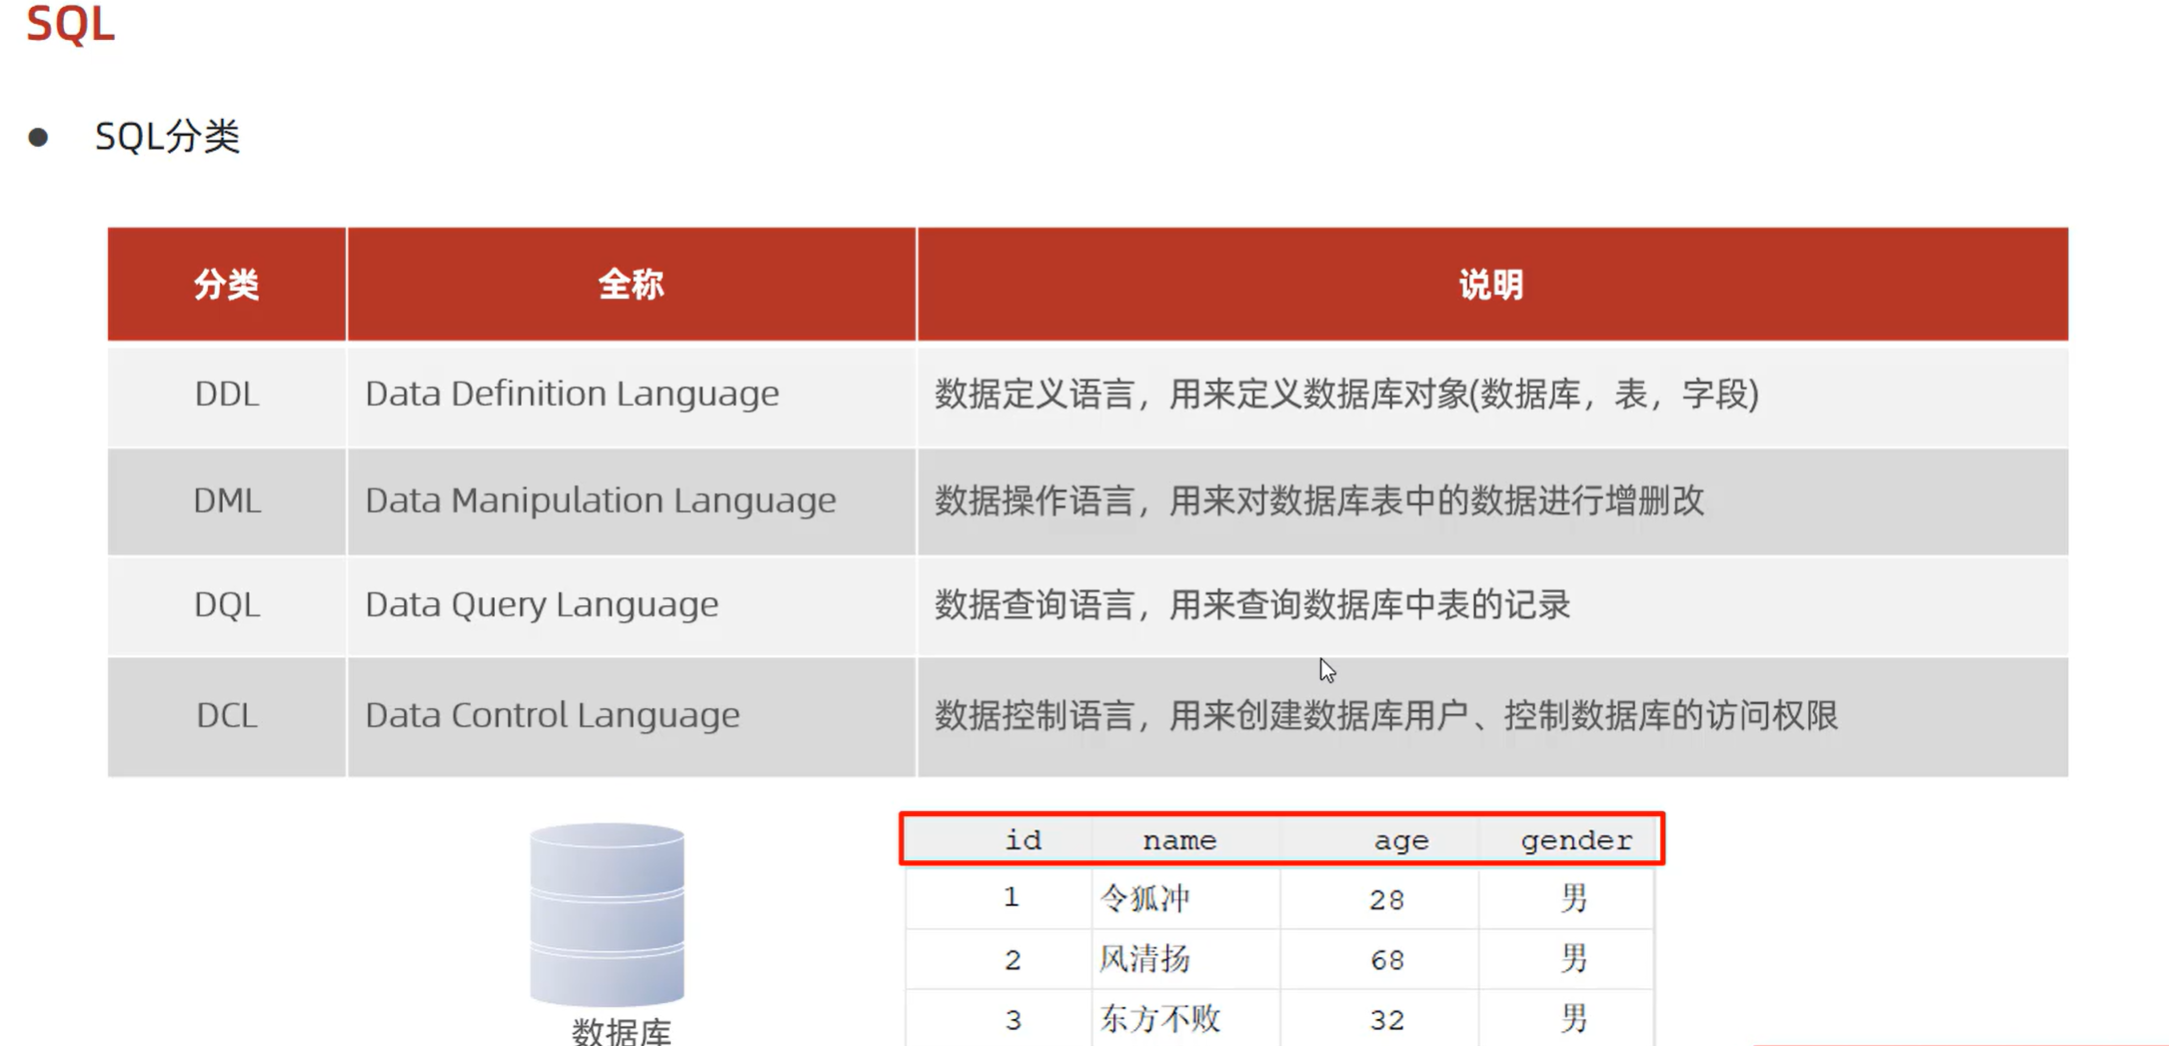Click gender '男' in 东方不败 row
This screenshot has height=1046, width=2169.
pos(1574,1019)
